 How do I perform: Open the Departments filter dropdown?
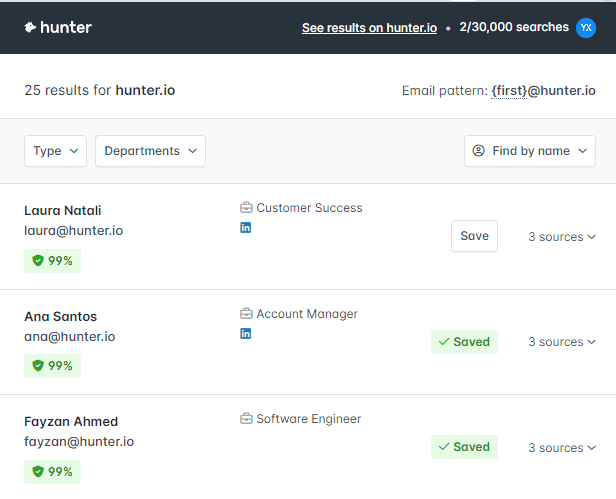(150, 151)
